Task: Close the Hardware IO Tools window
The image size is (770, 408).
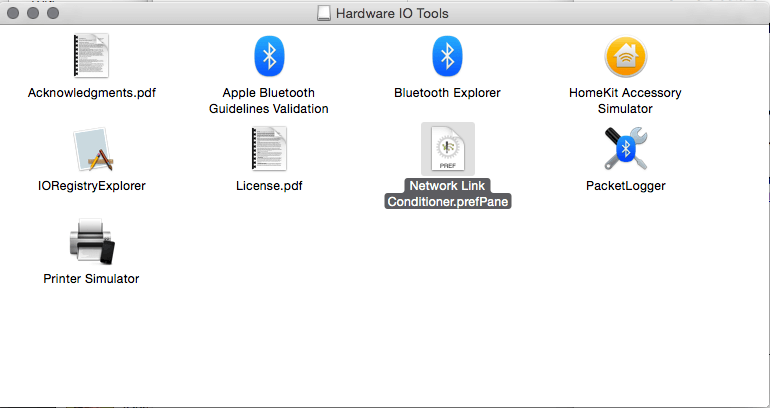Action: tap(13, 13)
